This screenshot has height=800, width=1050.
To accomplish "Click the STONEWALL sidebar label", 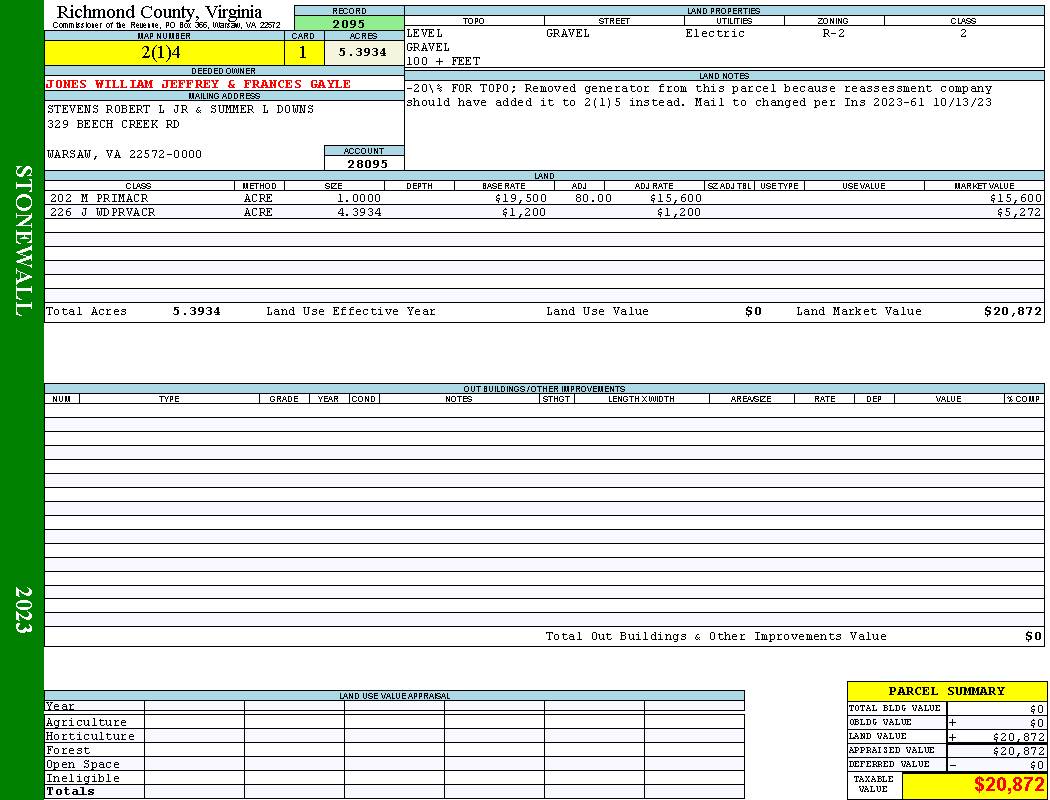I will click(23, 241).
